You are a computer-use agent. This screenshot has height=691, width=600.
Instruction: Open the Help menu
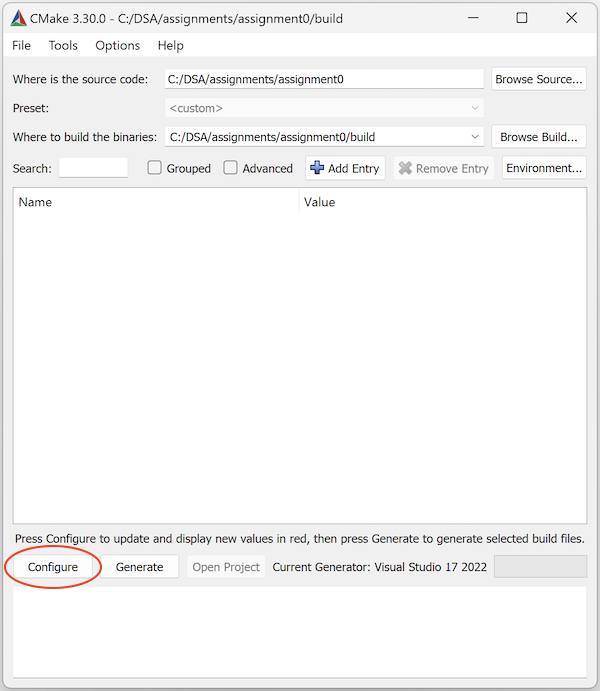[x=171, y=45]
